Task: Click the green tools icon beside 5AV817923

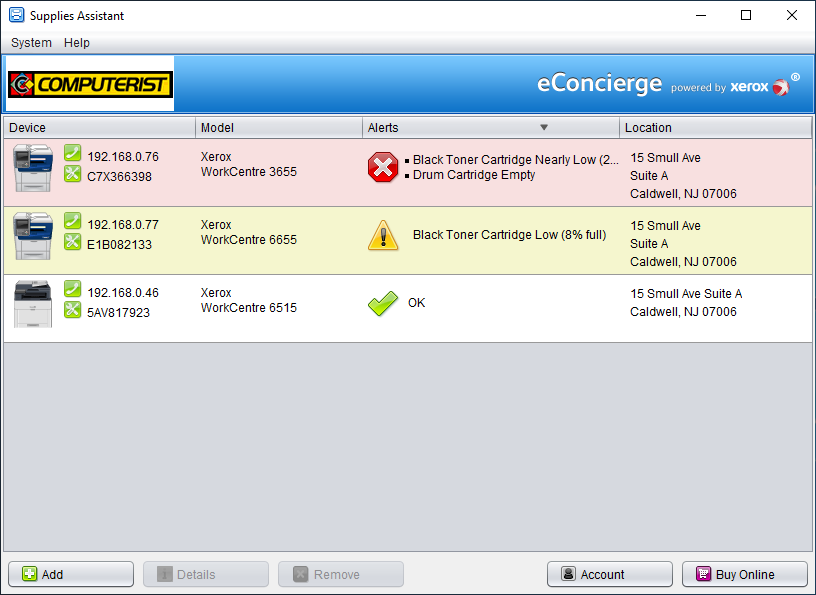Action: 72,310
